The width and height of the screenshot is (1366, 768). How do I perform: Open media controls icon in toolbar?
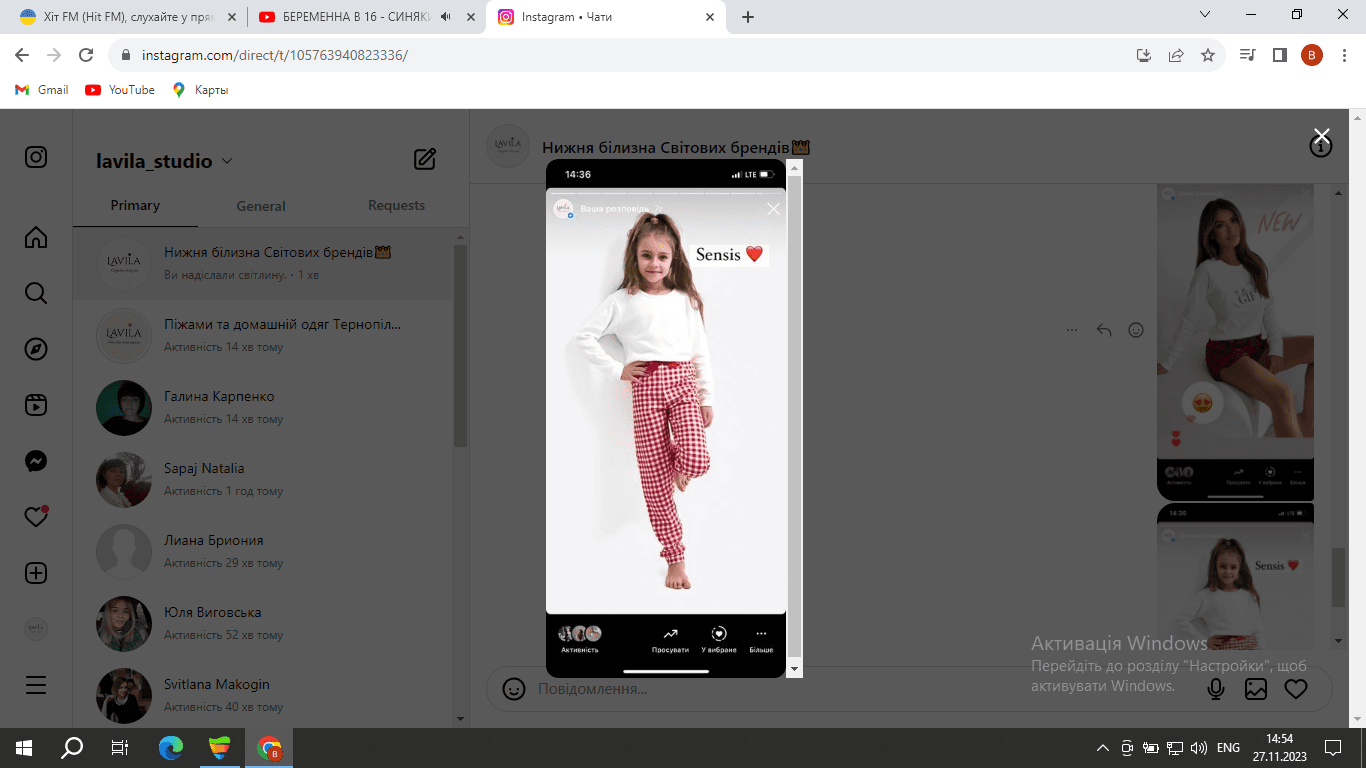1248,55
